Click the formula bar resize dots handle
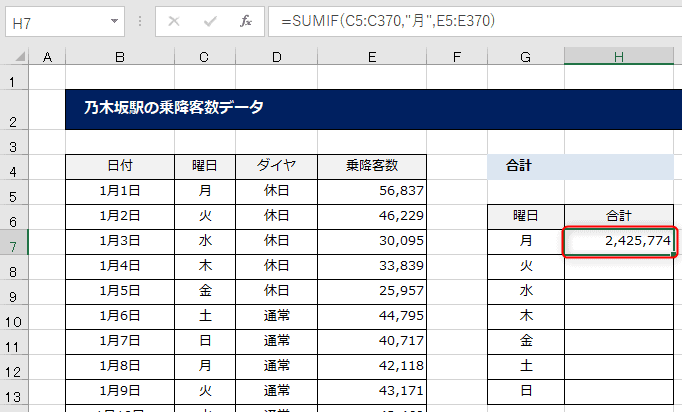The height and width of the screenshot is (412, 682). [x=140, y=21]
